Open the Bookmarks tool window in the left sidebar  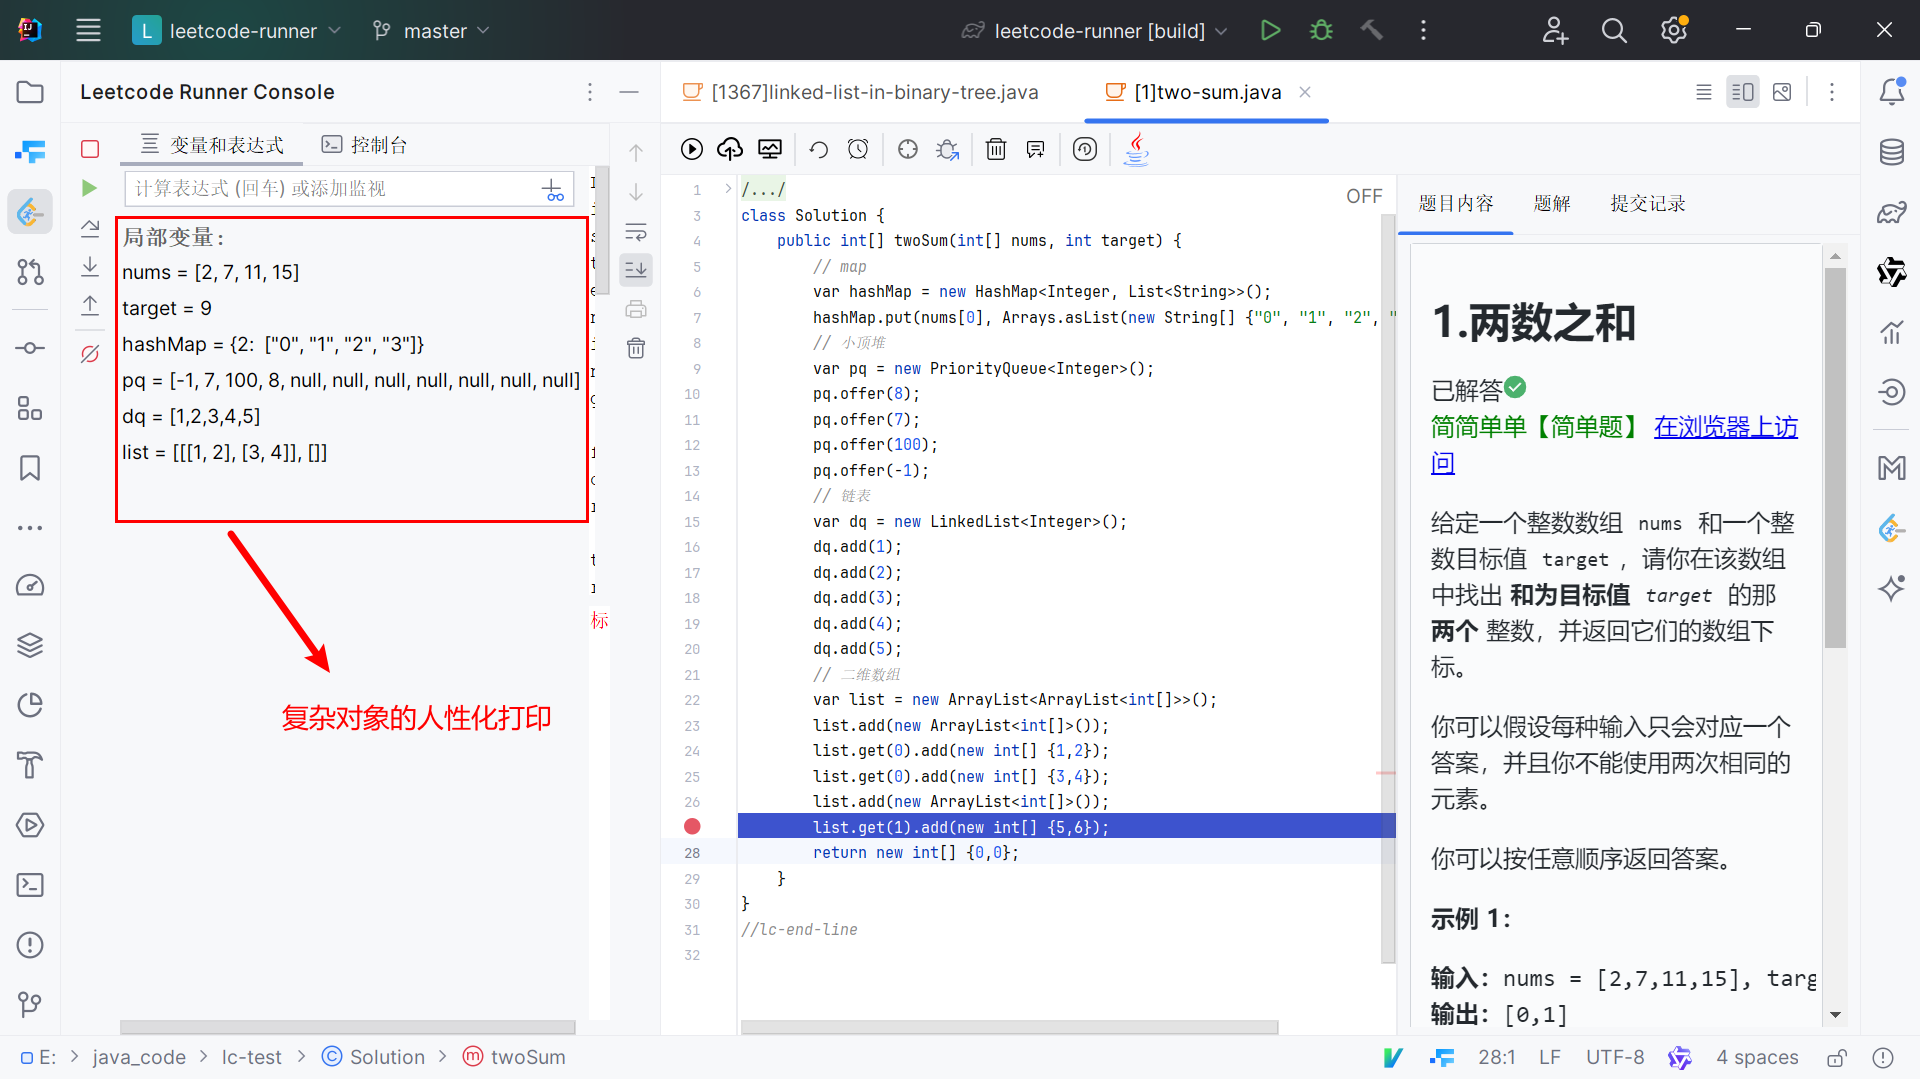point(30,468)
